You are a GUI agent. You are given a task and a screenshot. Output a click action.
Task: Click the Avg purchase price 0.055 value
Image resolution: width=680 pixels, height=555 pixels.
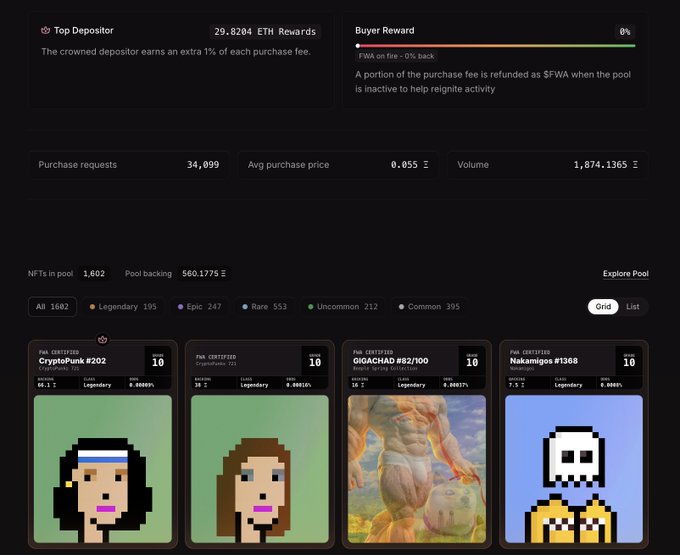pyautogui.click(x=409, y=165)
